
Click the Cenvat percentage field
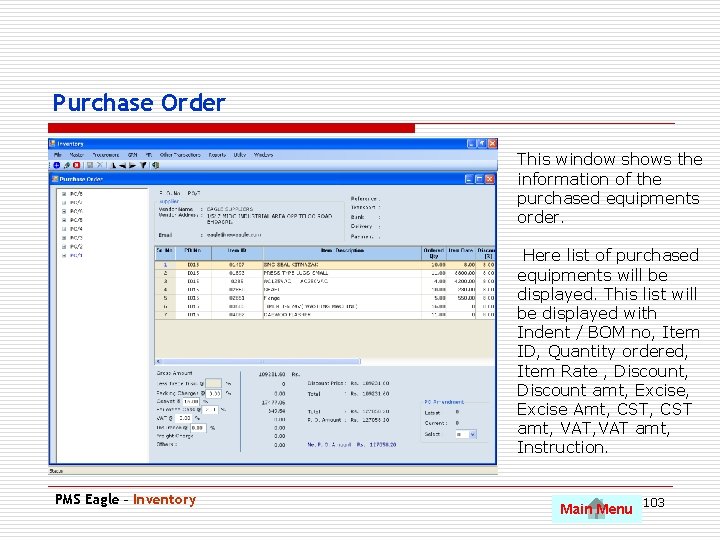click(191, 401)
